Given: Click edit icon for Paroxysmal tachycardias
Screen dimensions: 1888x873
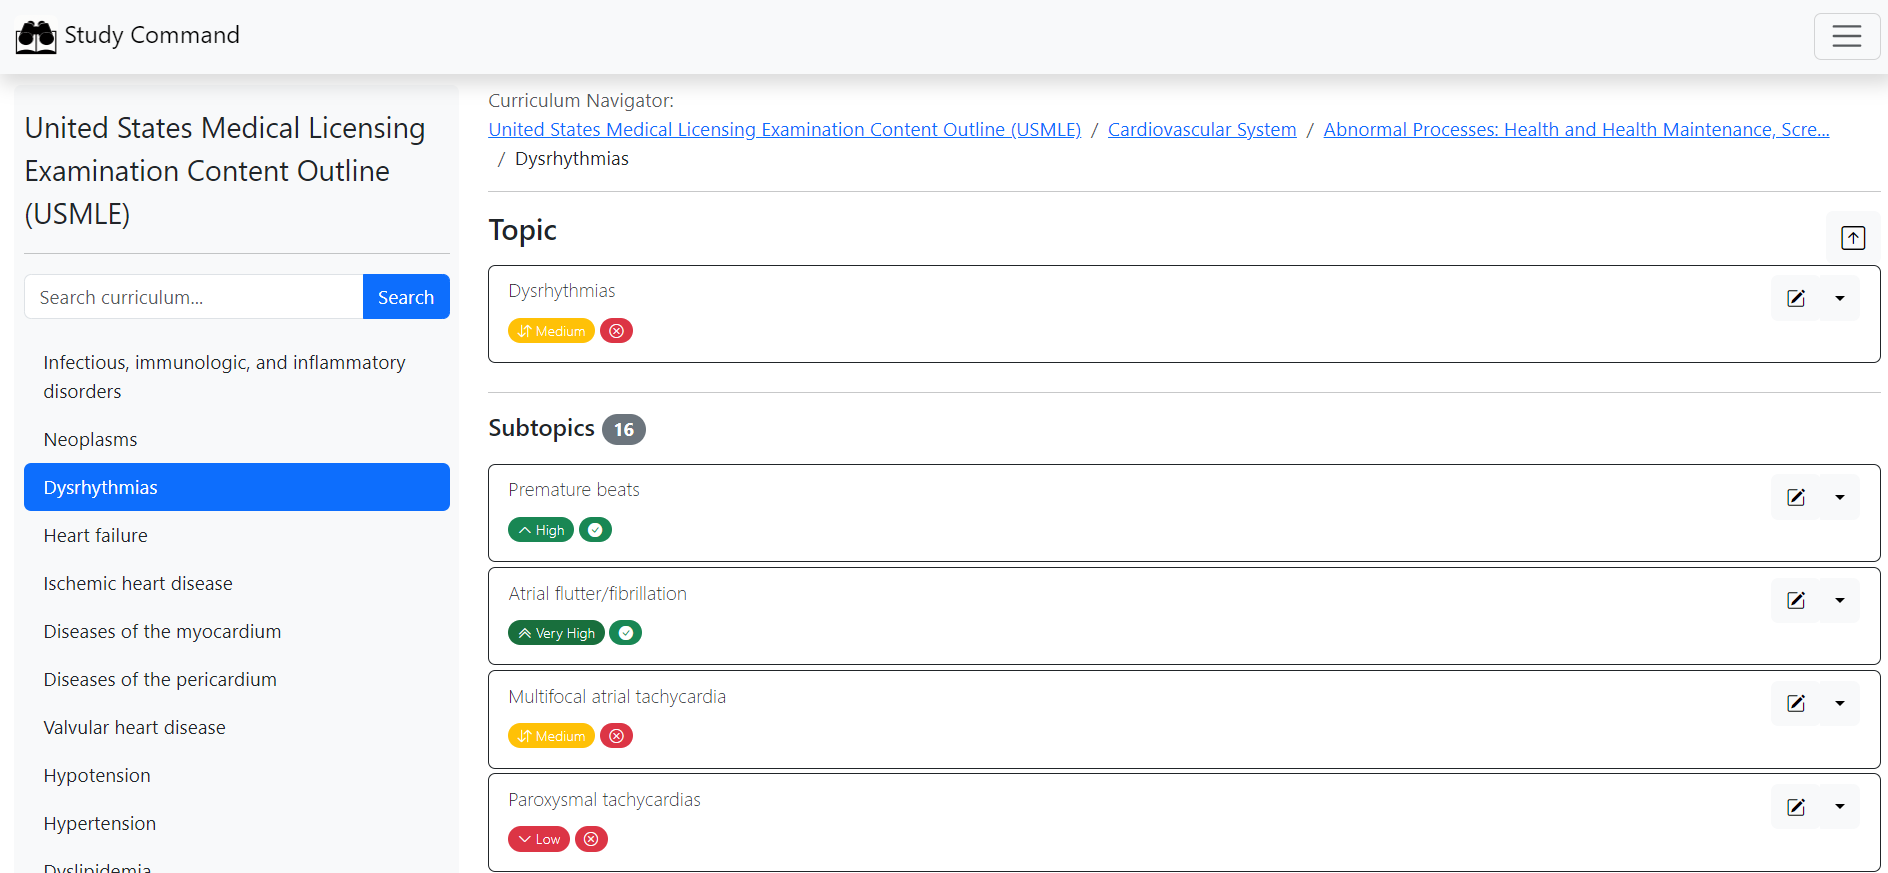Looking at the screenshot, I should tap(1796, 807).
